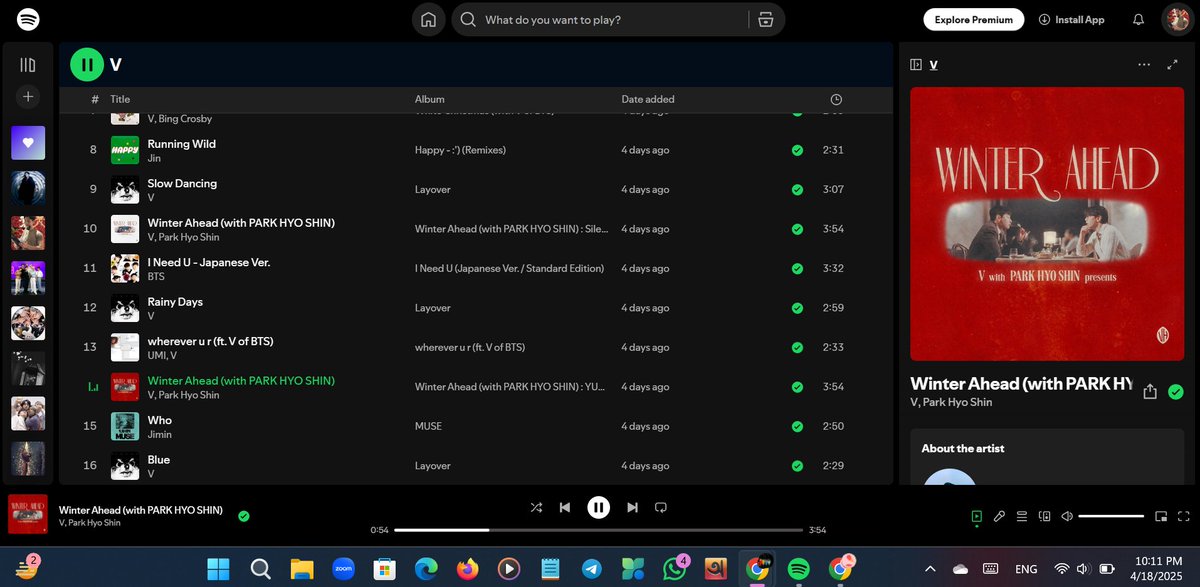Screen dimensions: 1200x587
Task: Click the Winter Ahead album cover in right panel
Action: (1047, 224)
